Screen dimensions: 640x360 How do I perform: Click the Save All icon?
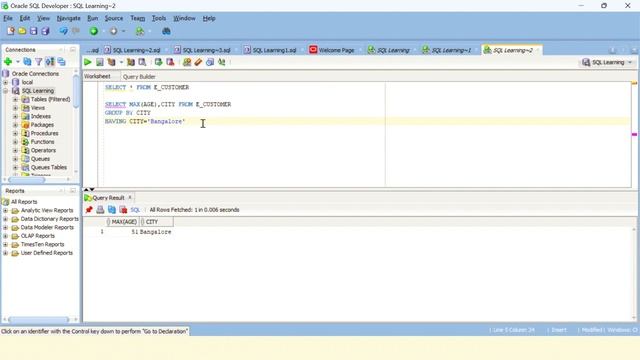pos(45,31)
